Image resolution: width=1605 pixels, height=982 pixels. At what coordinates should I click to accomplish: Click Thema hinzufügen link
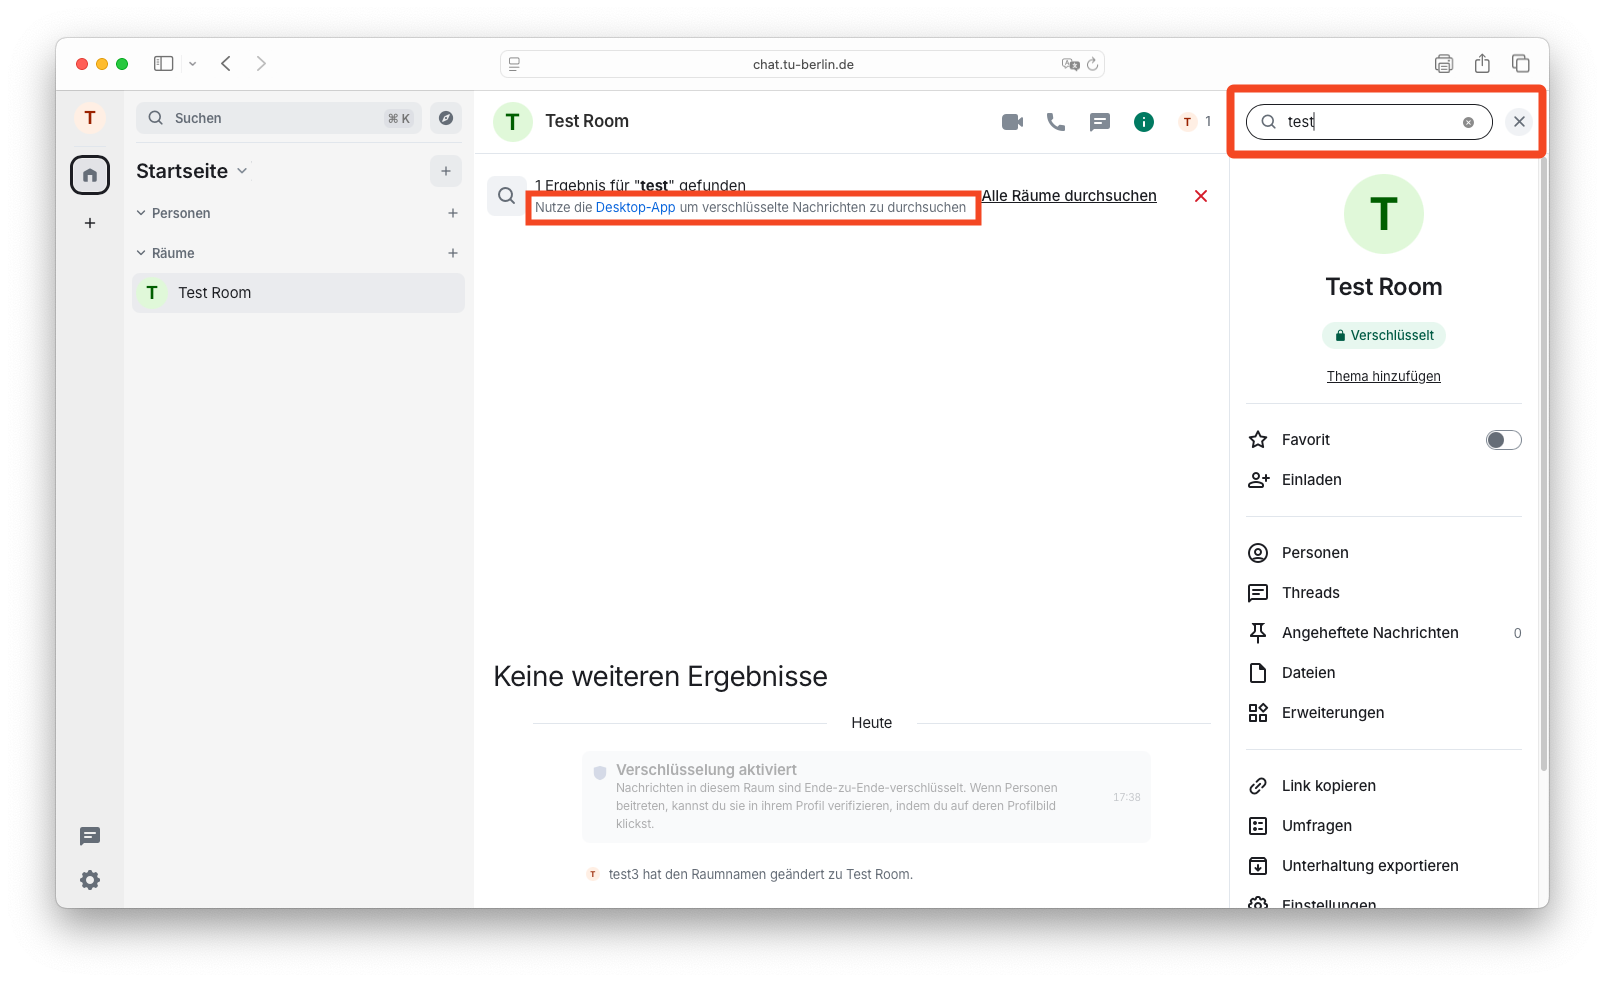1383,376
